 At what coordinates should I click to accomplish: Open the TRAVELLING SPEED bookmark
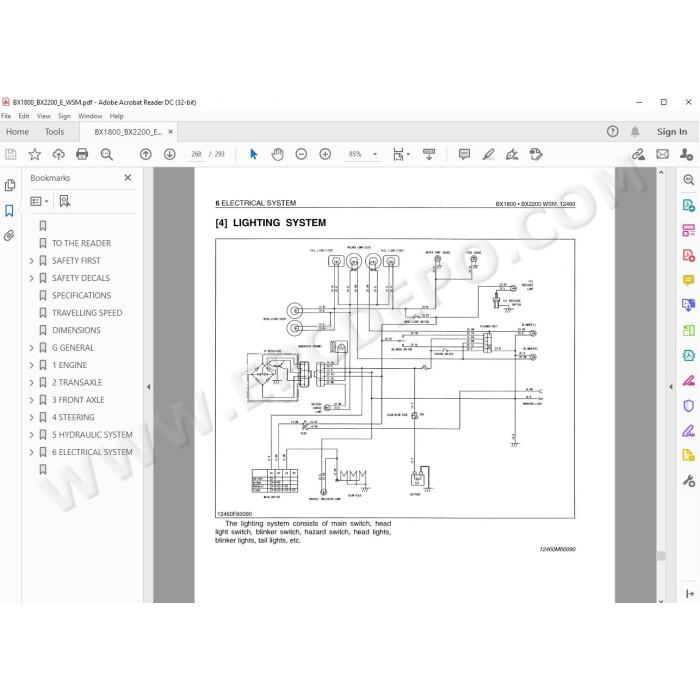[87, 312]
